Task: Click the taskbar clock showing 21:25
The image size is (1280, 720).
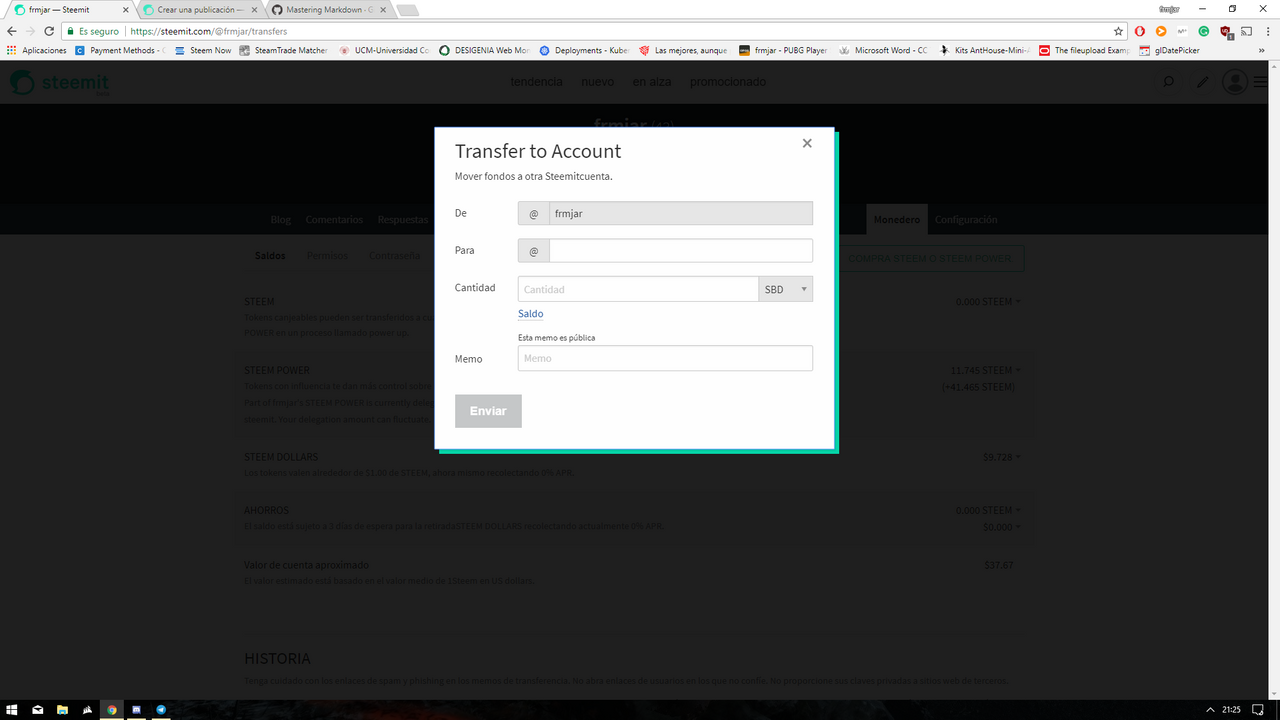Action: pyautogui.click(x=1233, y=710)
